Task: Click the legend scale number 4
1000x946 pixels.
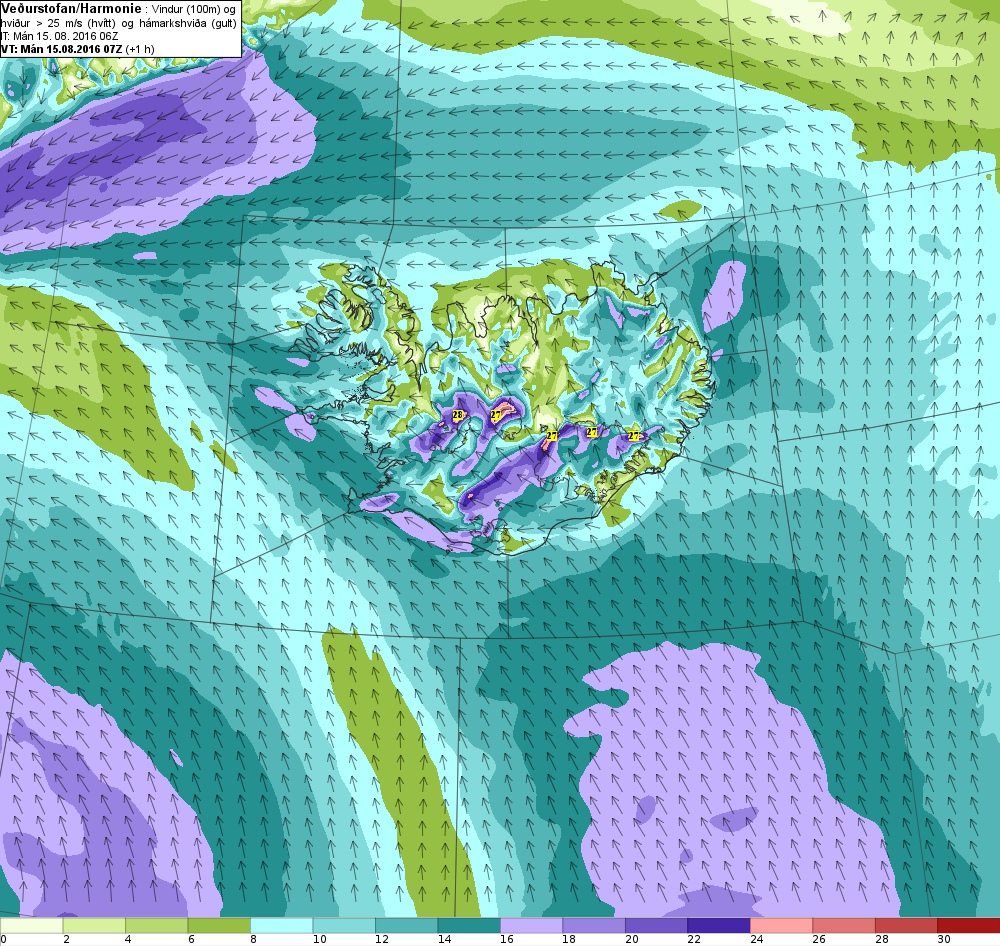Action: [x=128, y=939]
